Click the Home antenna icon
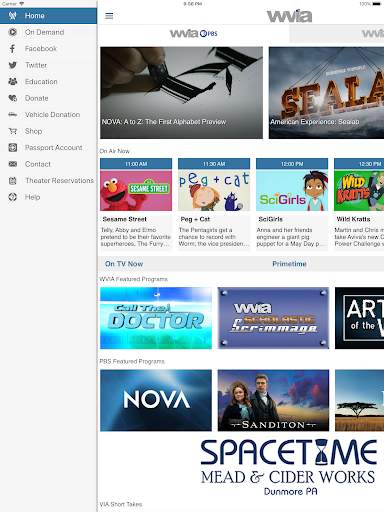 [x=13, y=15]
